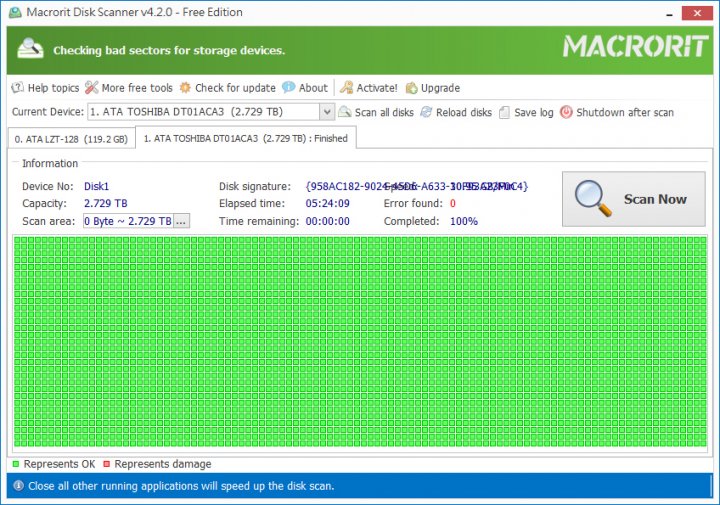Click Upgrade link text
The image size is (720, 505).
(x=440, y=88)
